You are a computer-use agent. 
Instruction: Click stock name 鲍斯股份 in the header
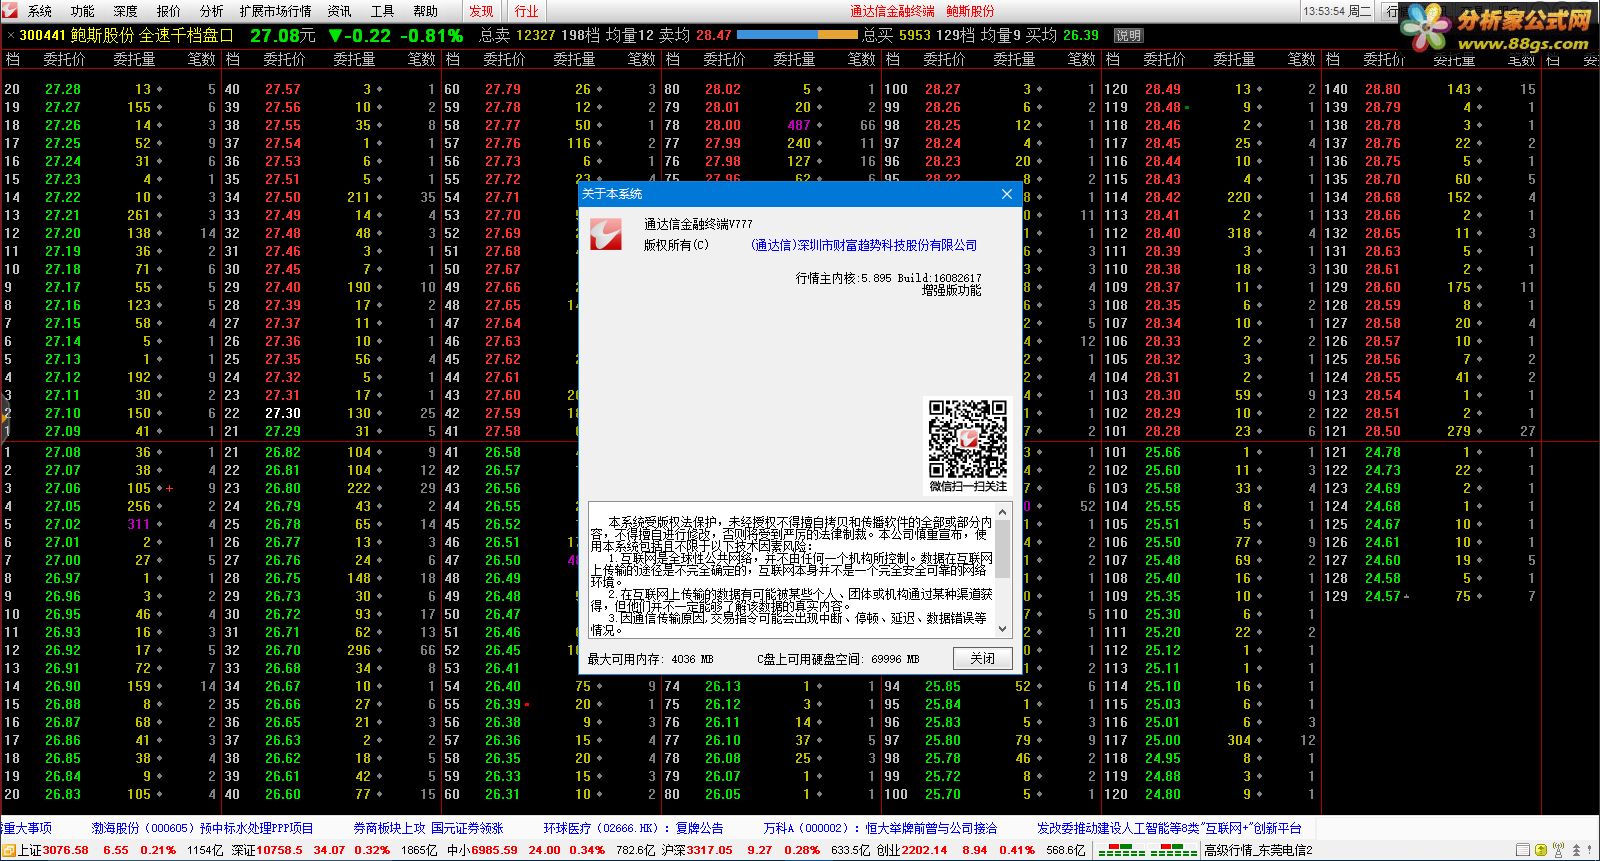pos(102,35)
